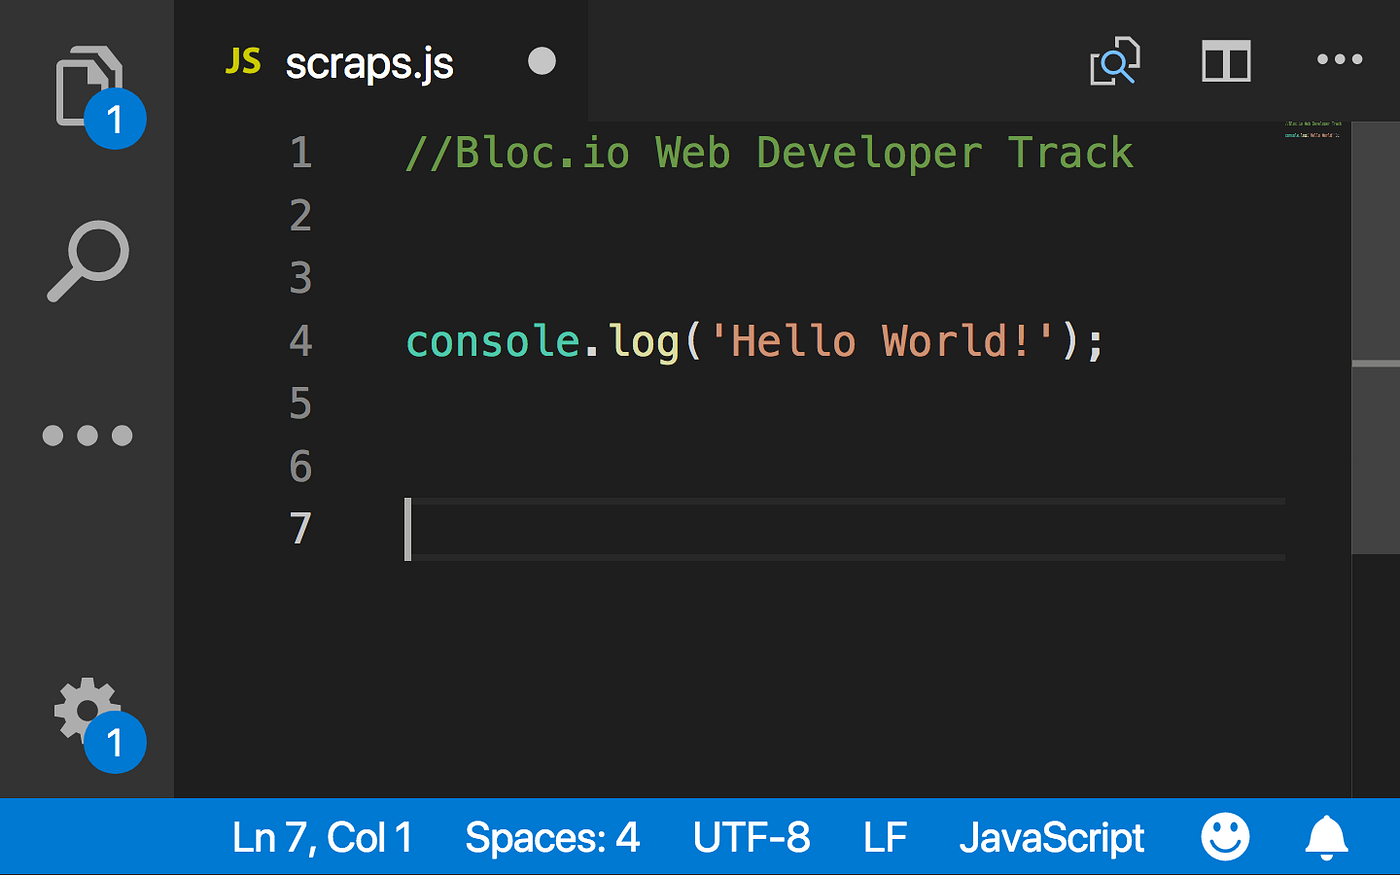The width and height of the screenshot is (1400, 875).
Task: Open go-to-line by clicking Ln 7, Col 1
Action: tap(322, 837)
